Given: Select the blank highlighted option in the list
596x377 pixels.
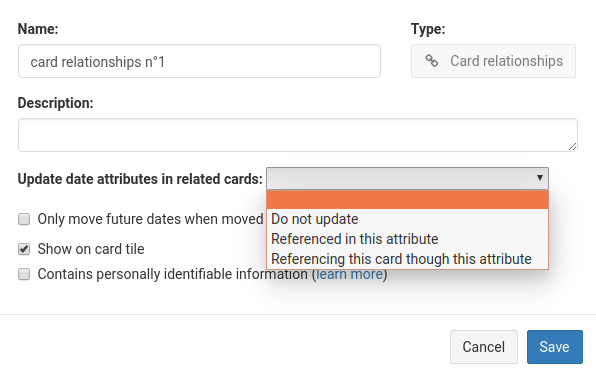Looking at the screenshot, I should pyautogui.click(x=407, y=200).
